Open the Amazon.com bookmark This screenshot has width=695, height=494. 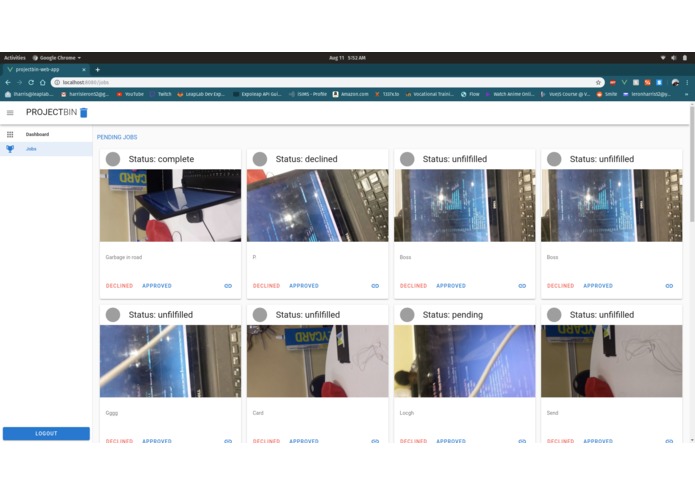click(x=351, y=94)
